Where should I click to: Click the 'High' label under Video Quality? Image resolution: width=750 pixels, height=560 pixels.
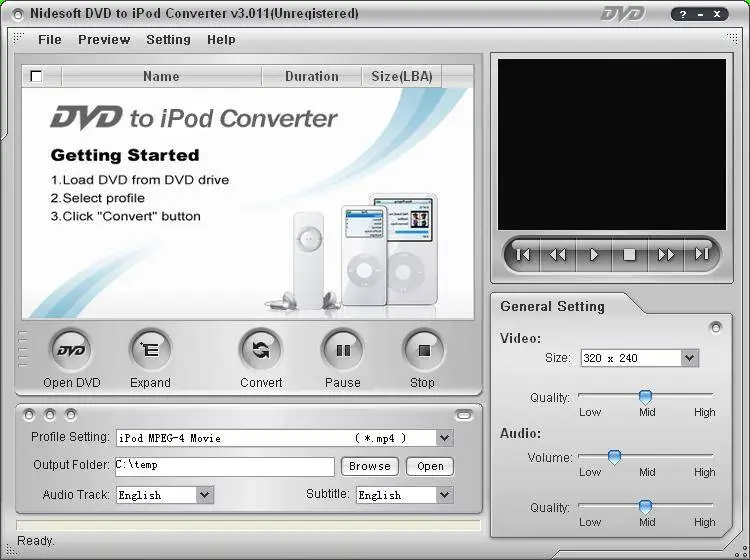[x=705, y=412]
